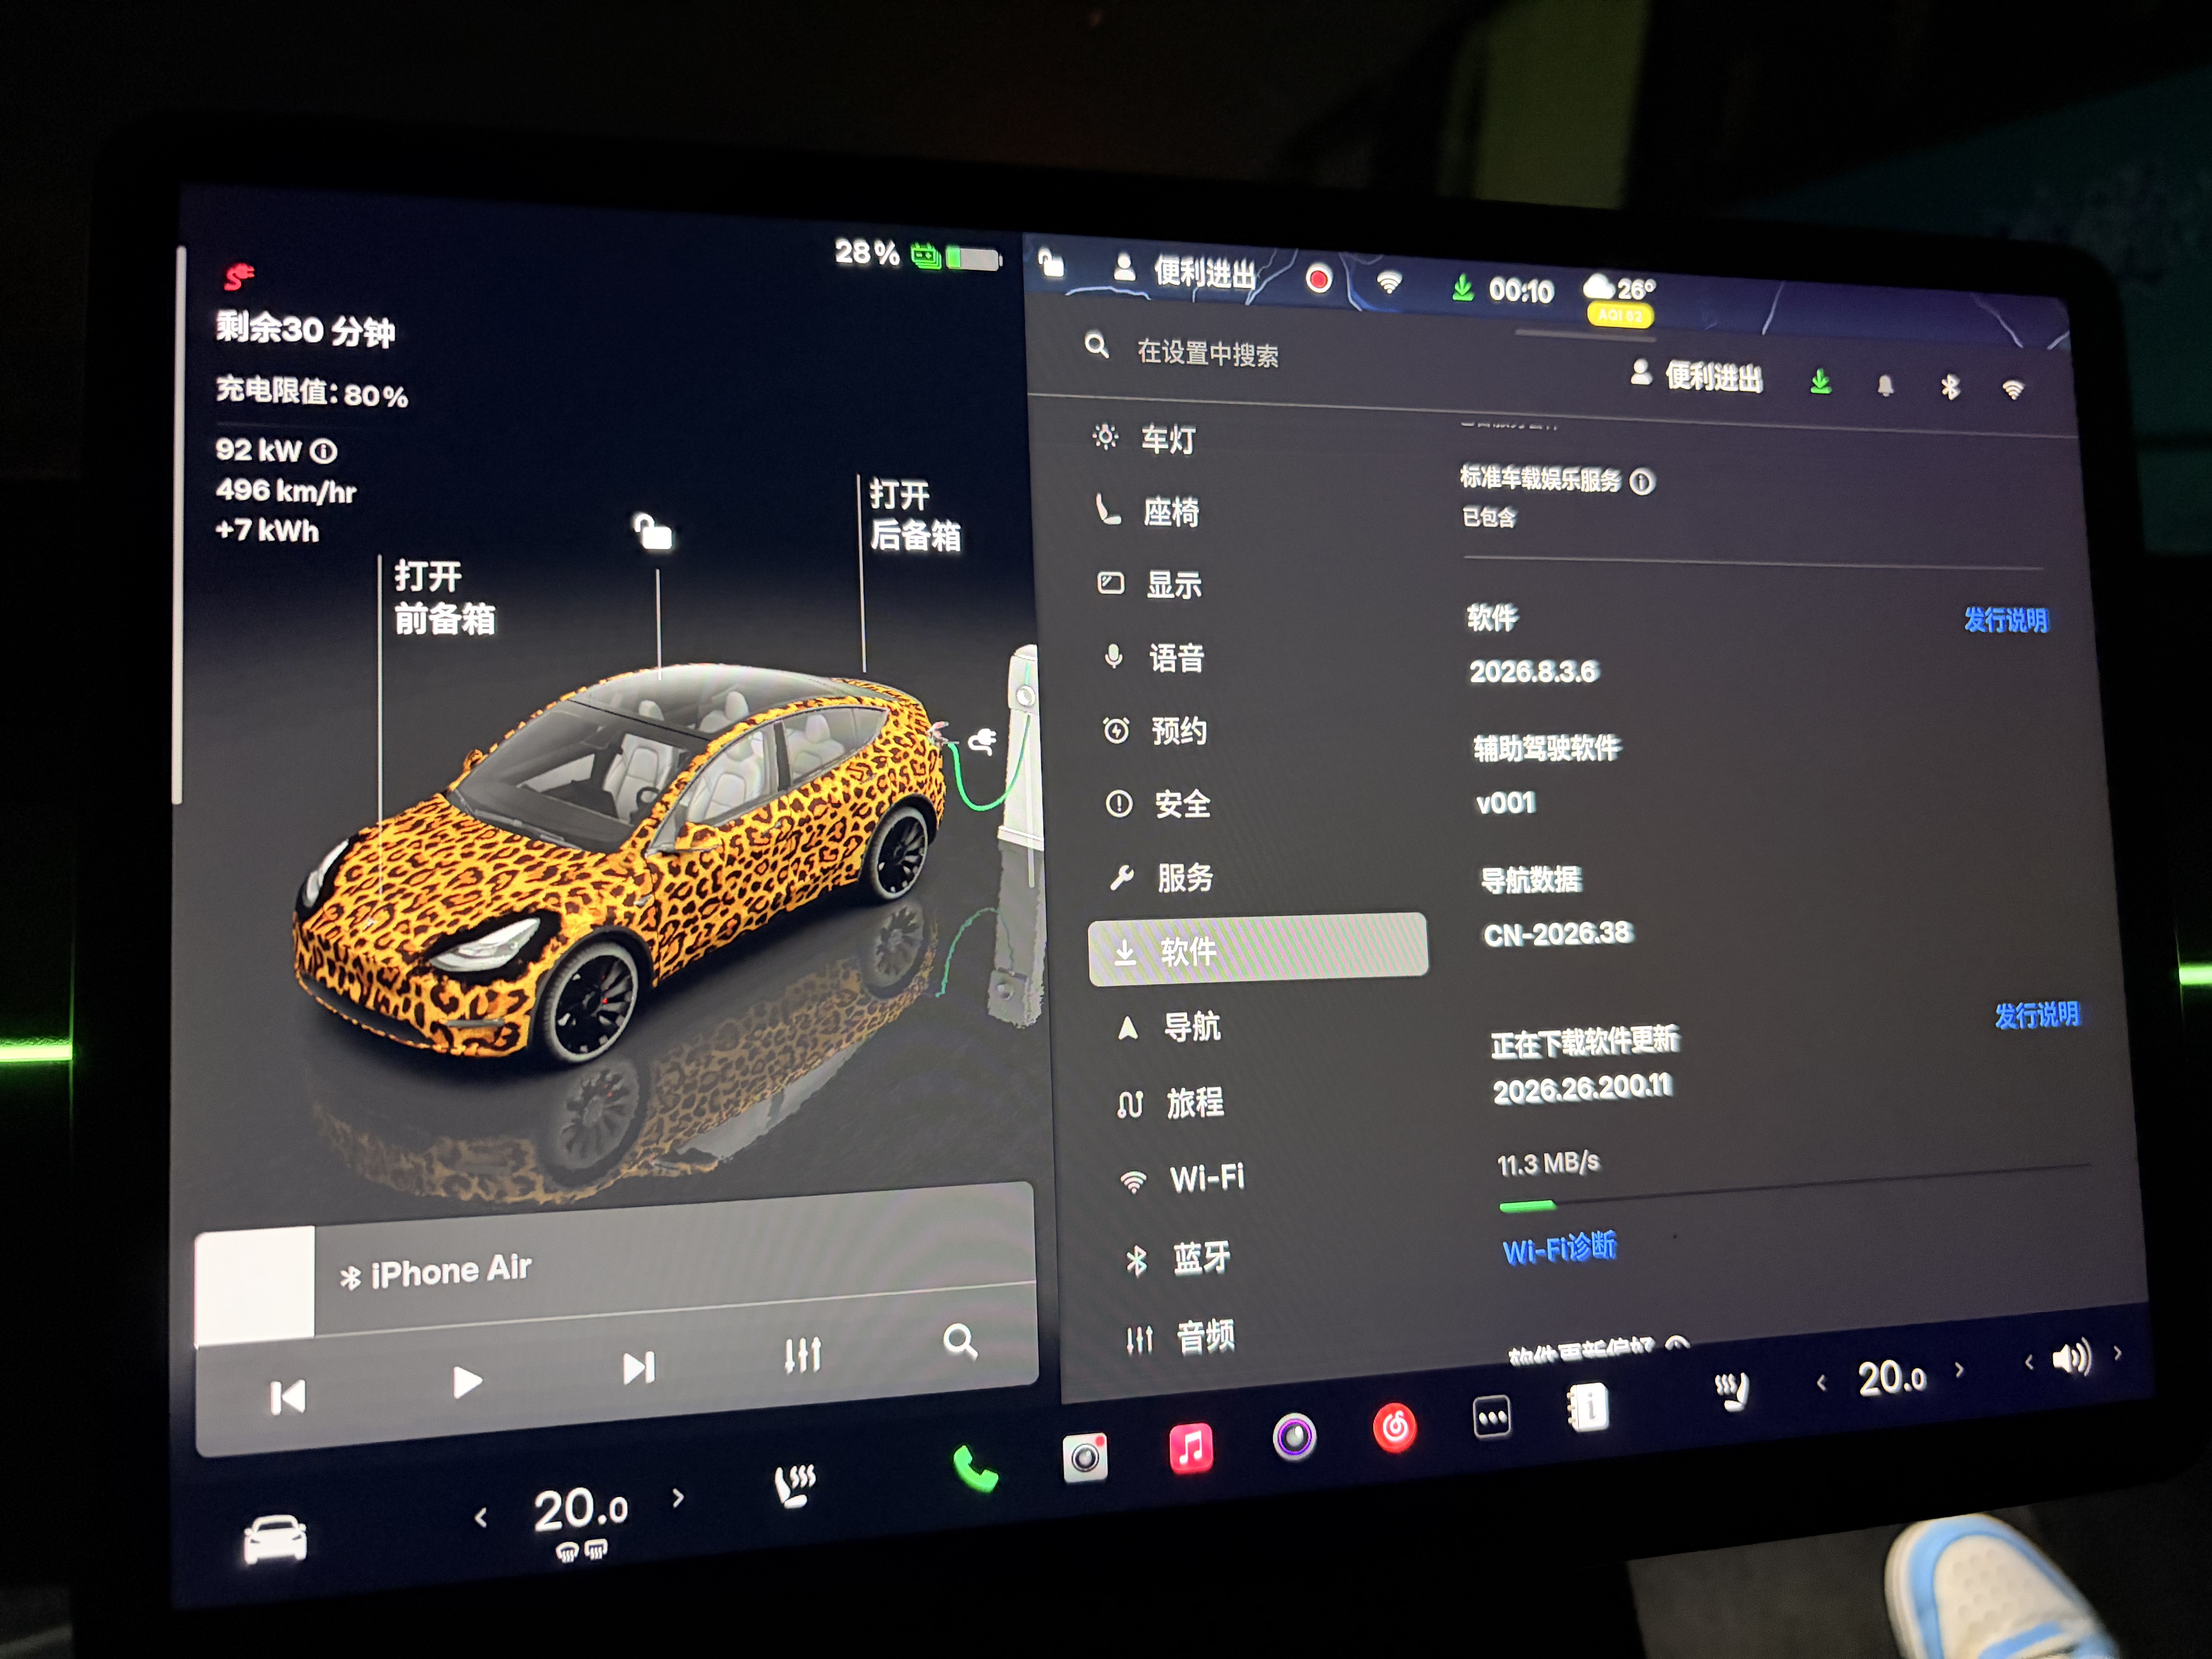
Task: Open the Camera app
Action: pyautogui.click(x=1085, y=1457)
